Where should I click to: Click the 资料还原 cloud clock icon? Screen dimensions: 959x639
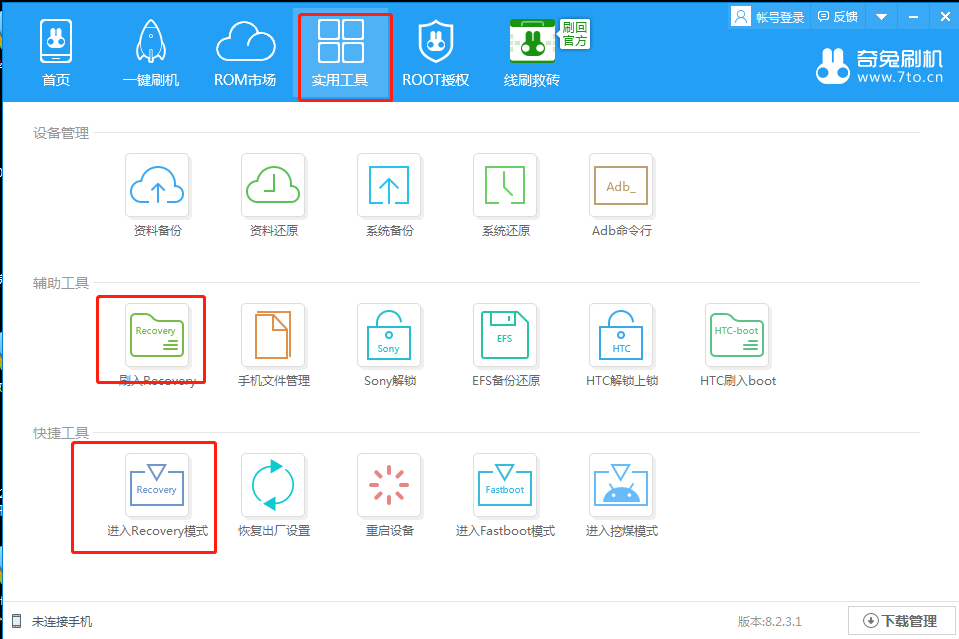[273, 185]
